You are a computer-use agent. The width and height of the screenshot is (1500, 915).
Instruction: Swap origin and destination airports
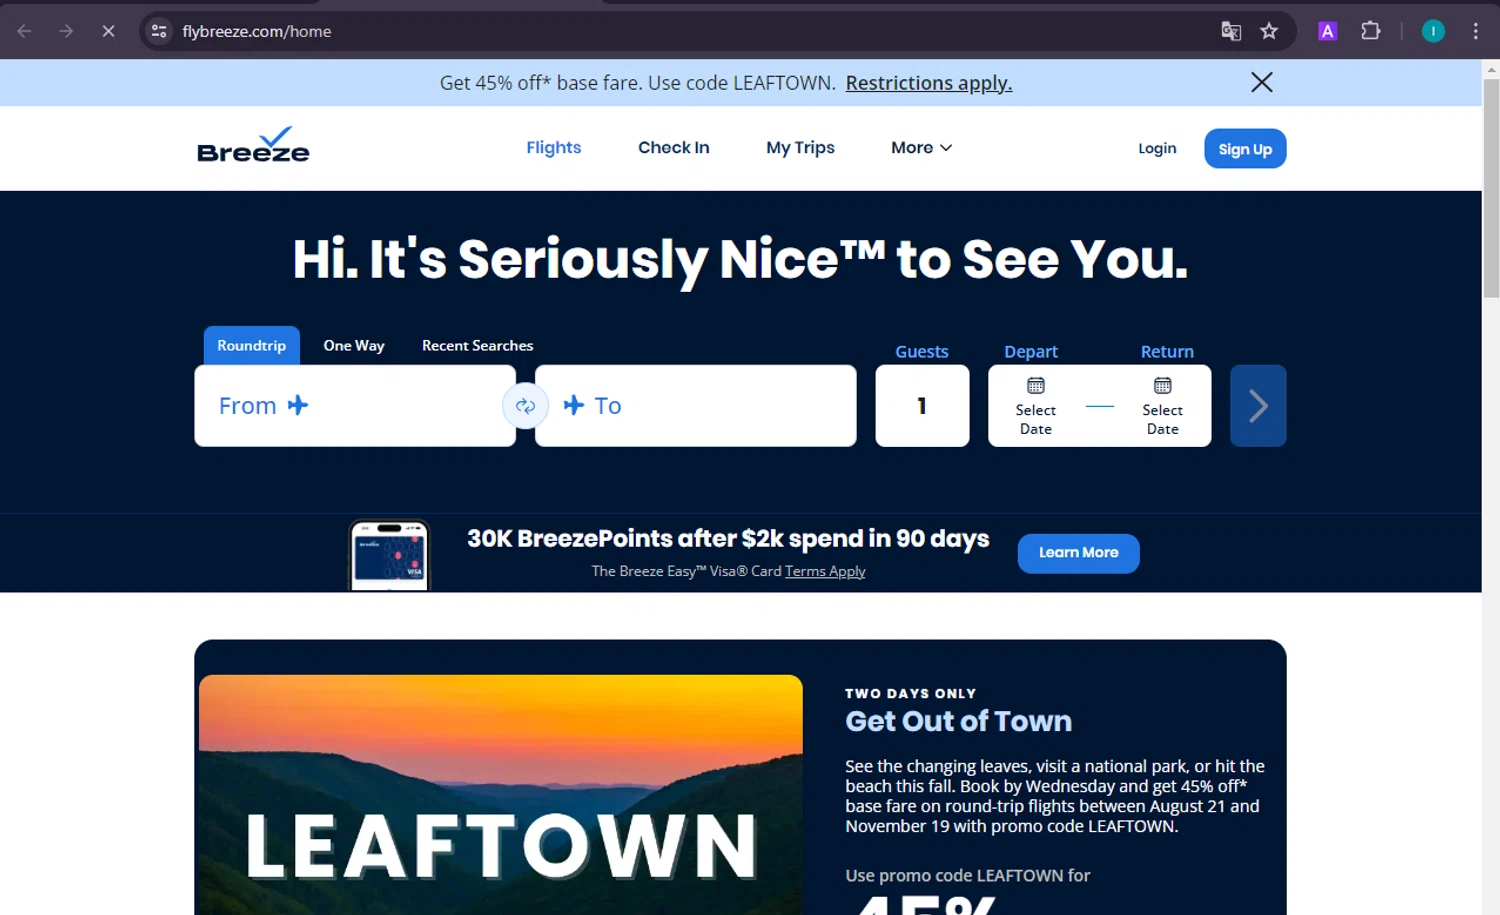[x=525, y=406]
